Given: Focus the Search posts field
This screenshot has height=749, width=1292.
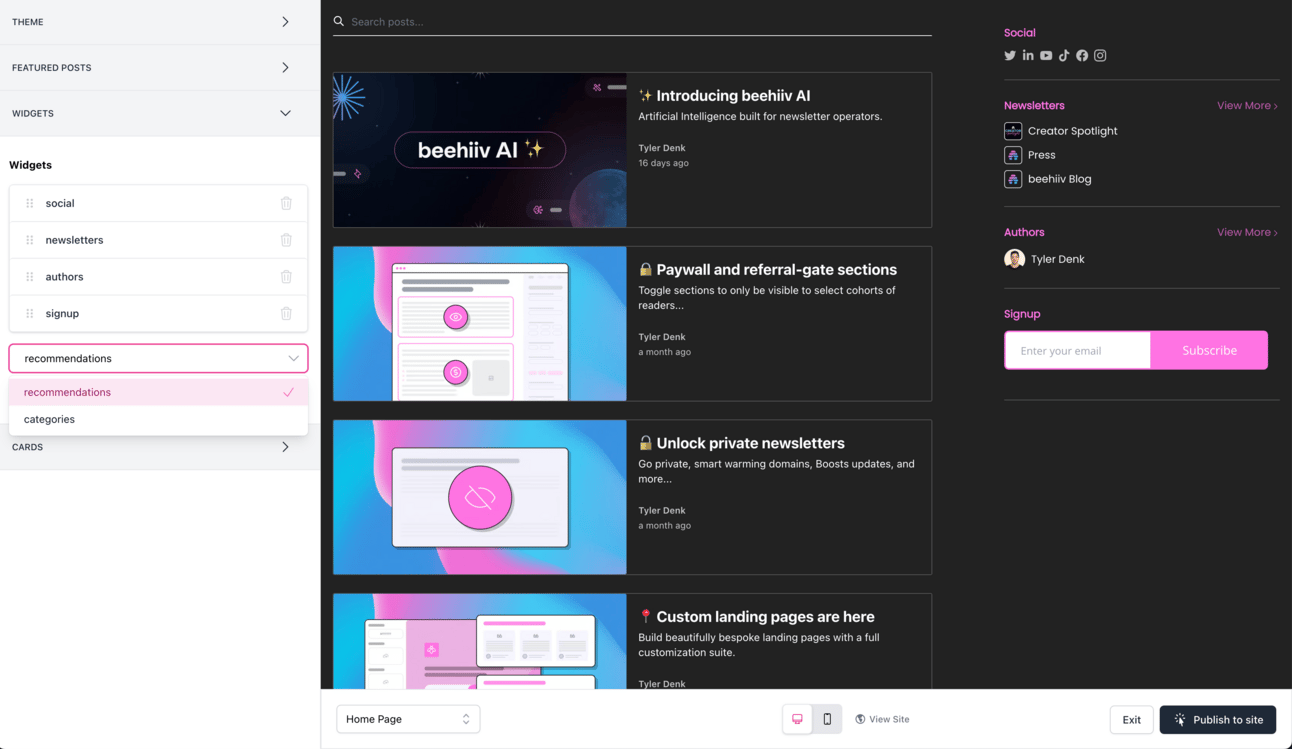Looking at the screenshot, I should [x=632, y=21].
